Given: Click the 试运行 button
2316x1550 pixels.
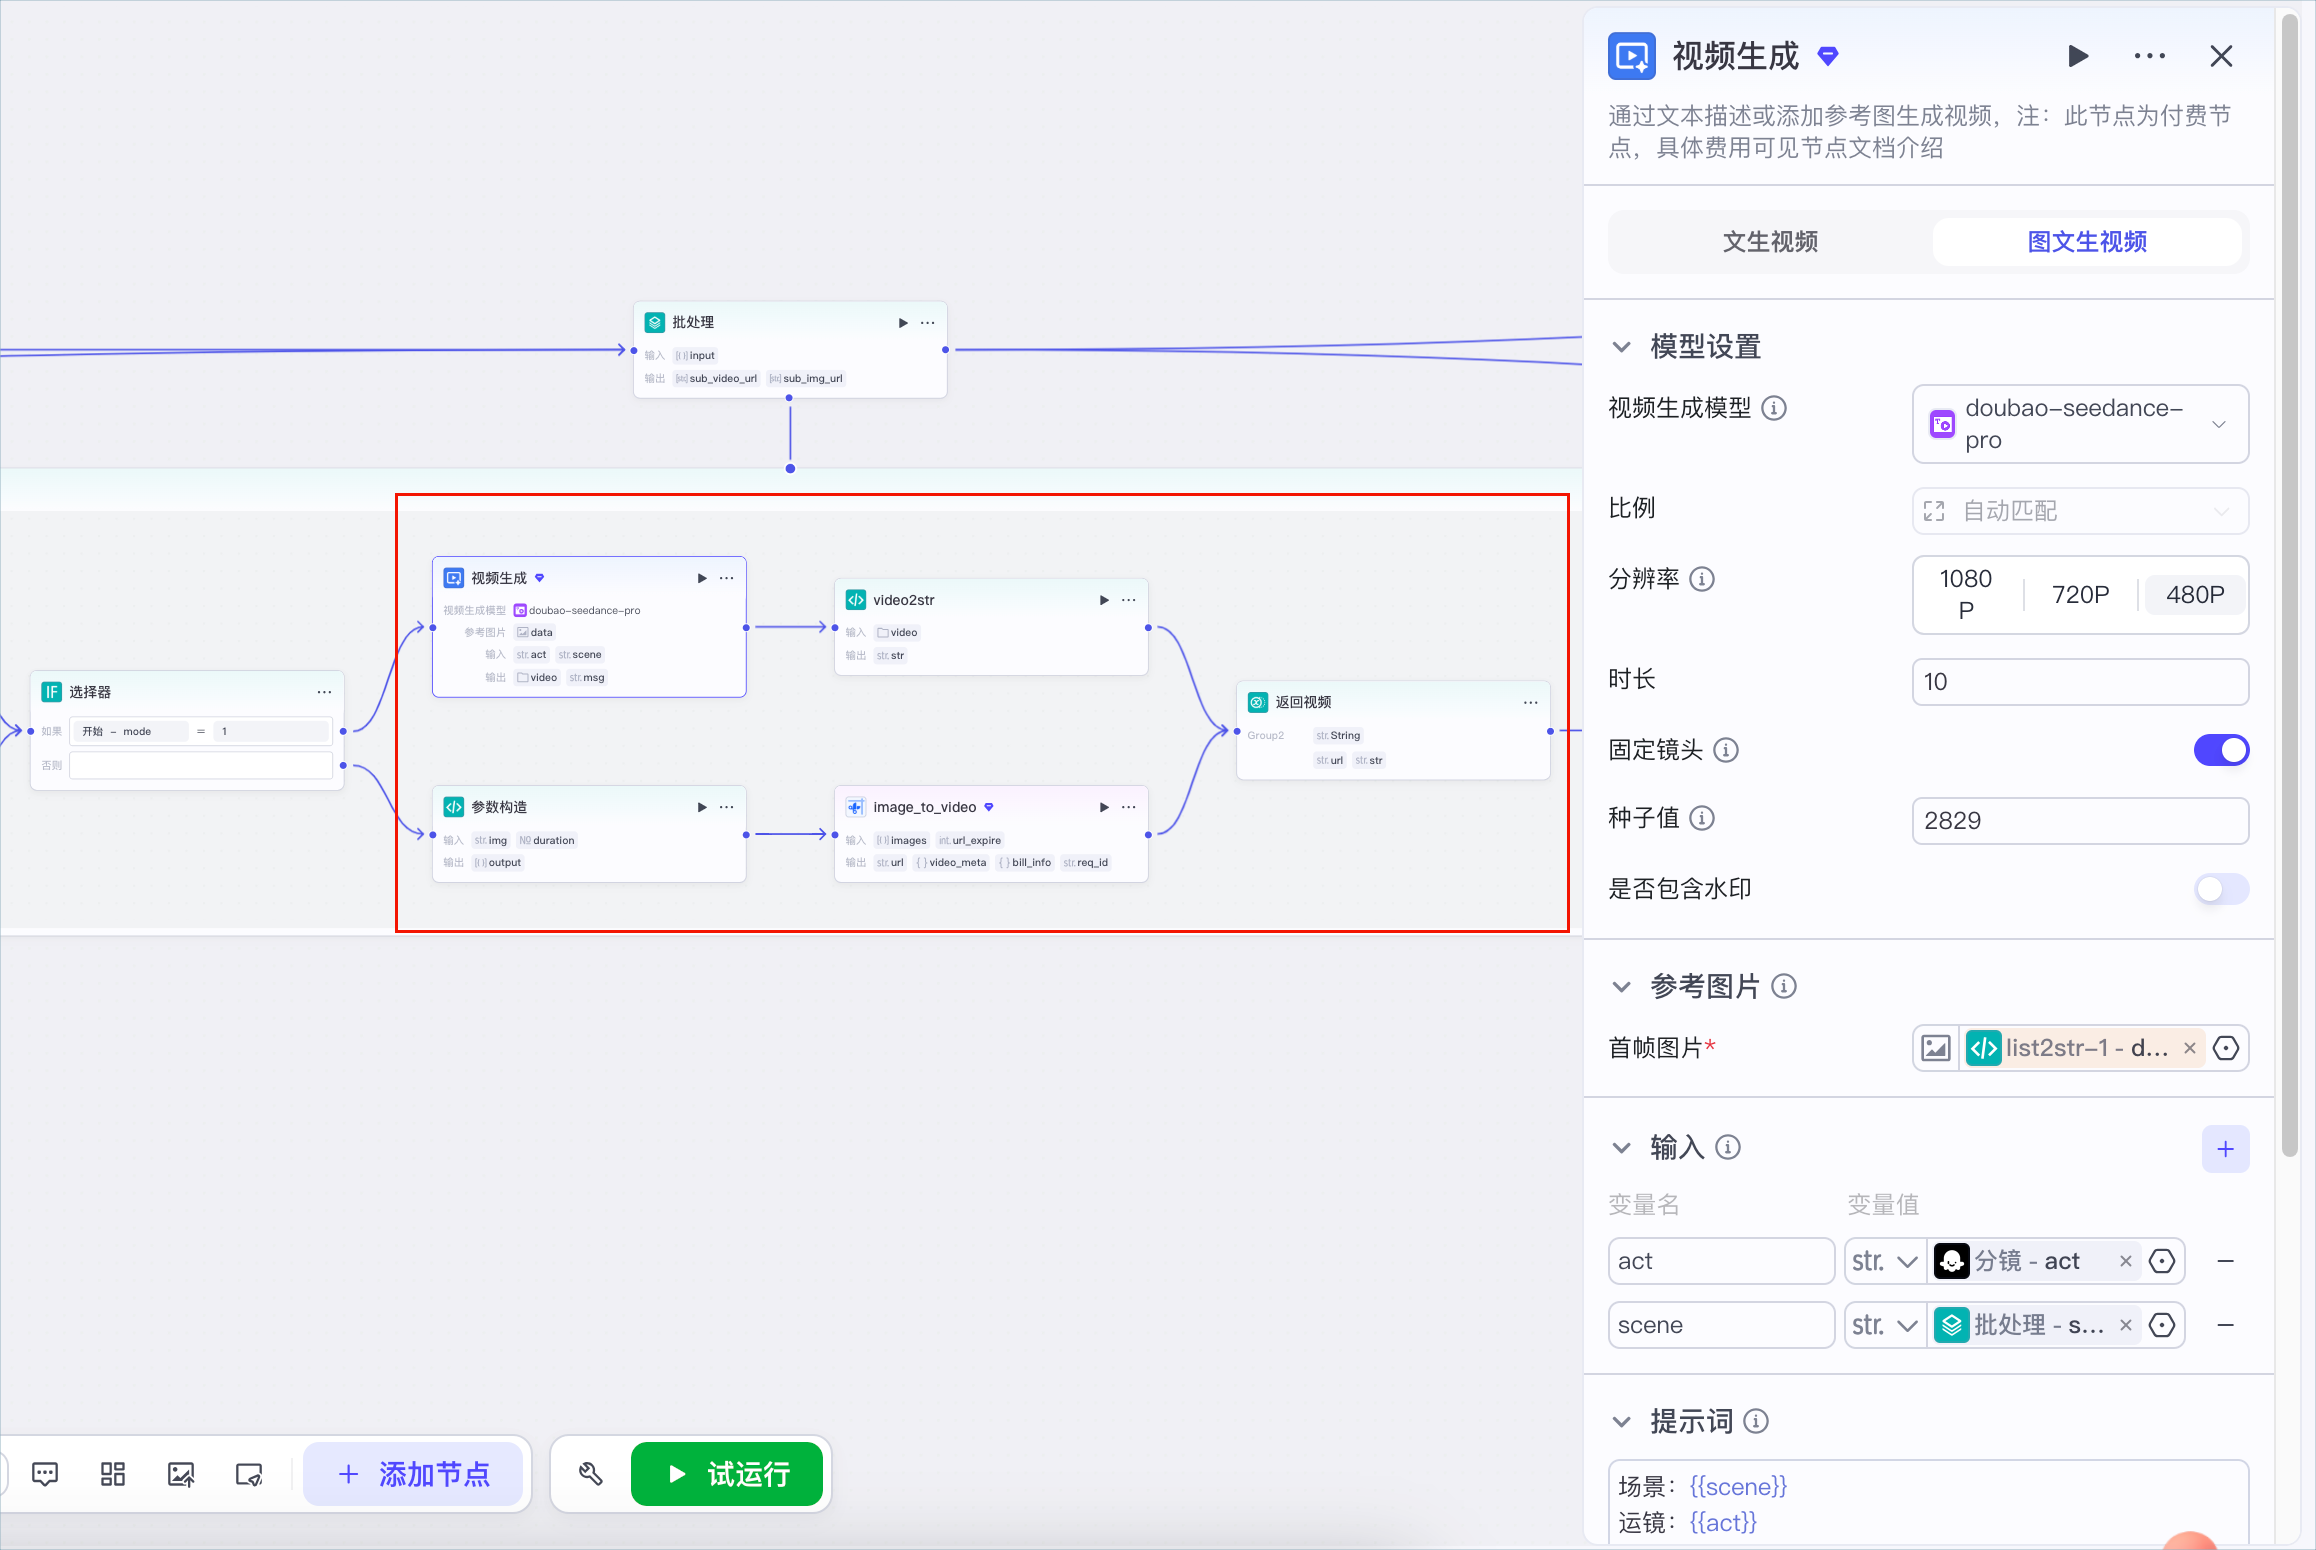Looking at the screenshot, I should [727, 1473].
